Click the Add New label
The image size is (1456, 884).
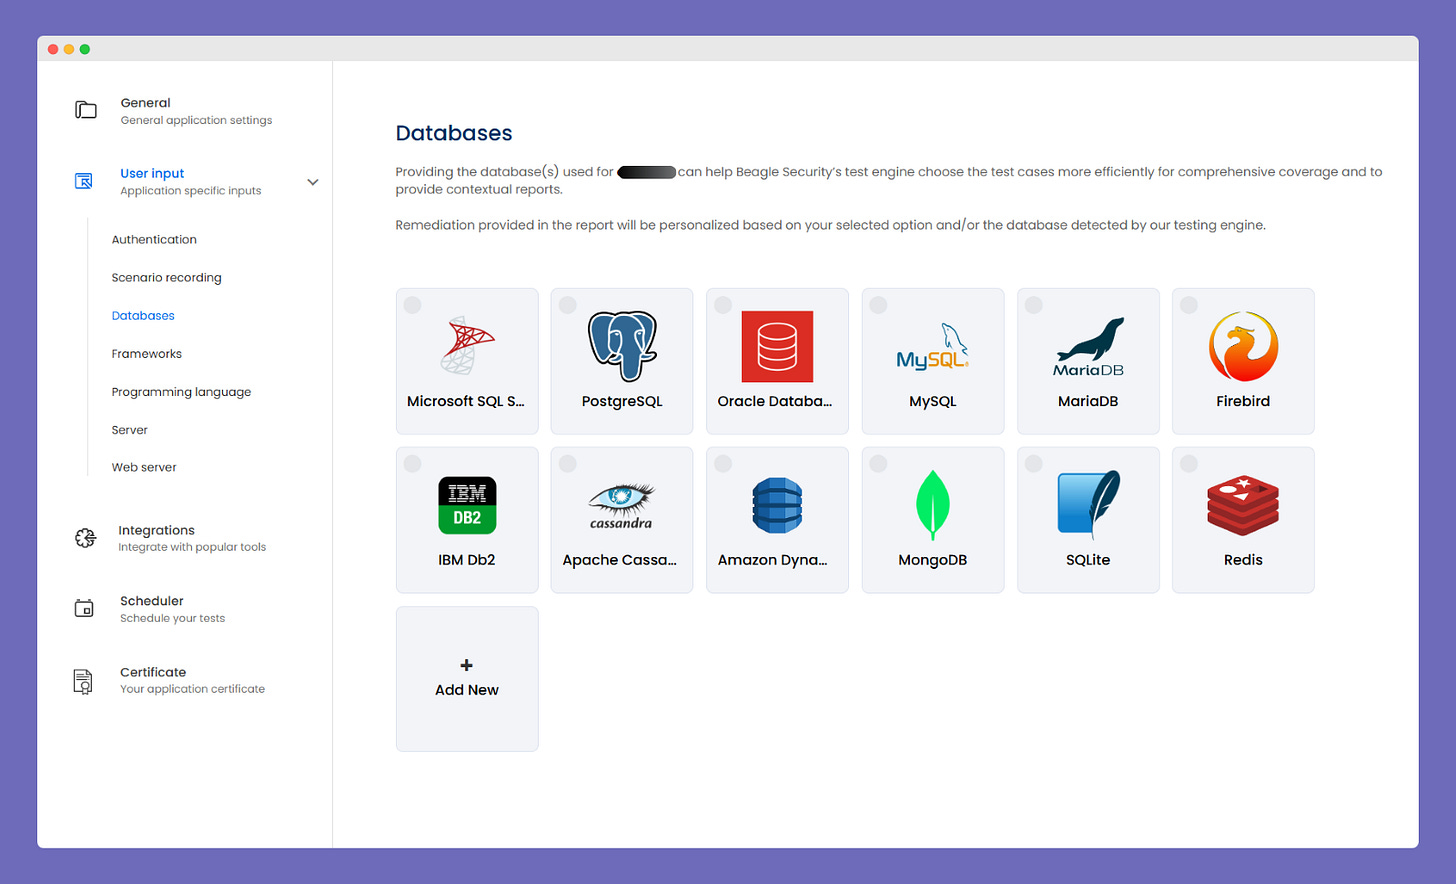click(467, 690)
